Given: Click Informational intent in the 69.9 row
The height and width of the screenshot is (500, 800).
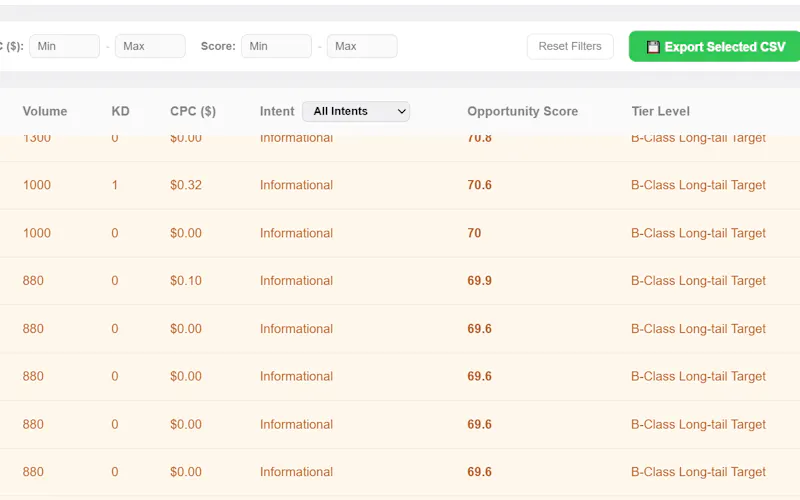Looking at the screenshot, I should click(296, 281).
